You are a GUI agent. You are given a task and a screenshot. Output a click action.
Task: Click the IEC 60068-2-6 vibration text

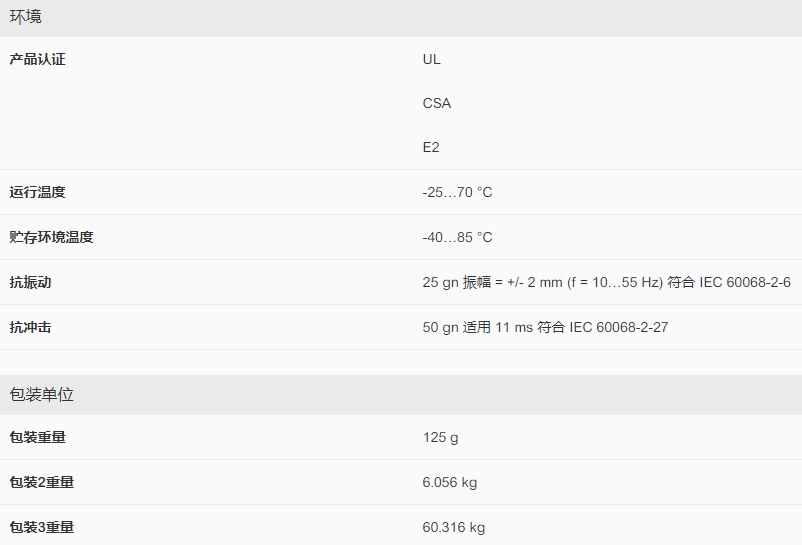click(745, 282)
